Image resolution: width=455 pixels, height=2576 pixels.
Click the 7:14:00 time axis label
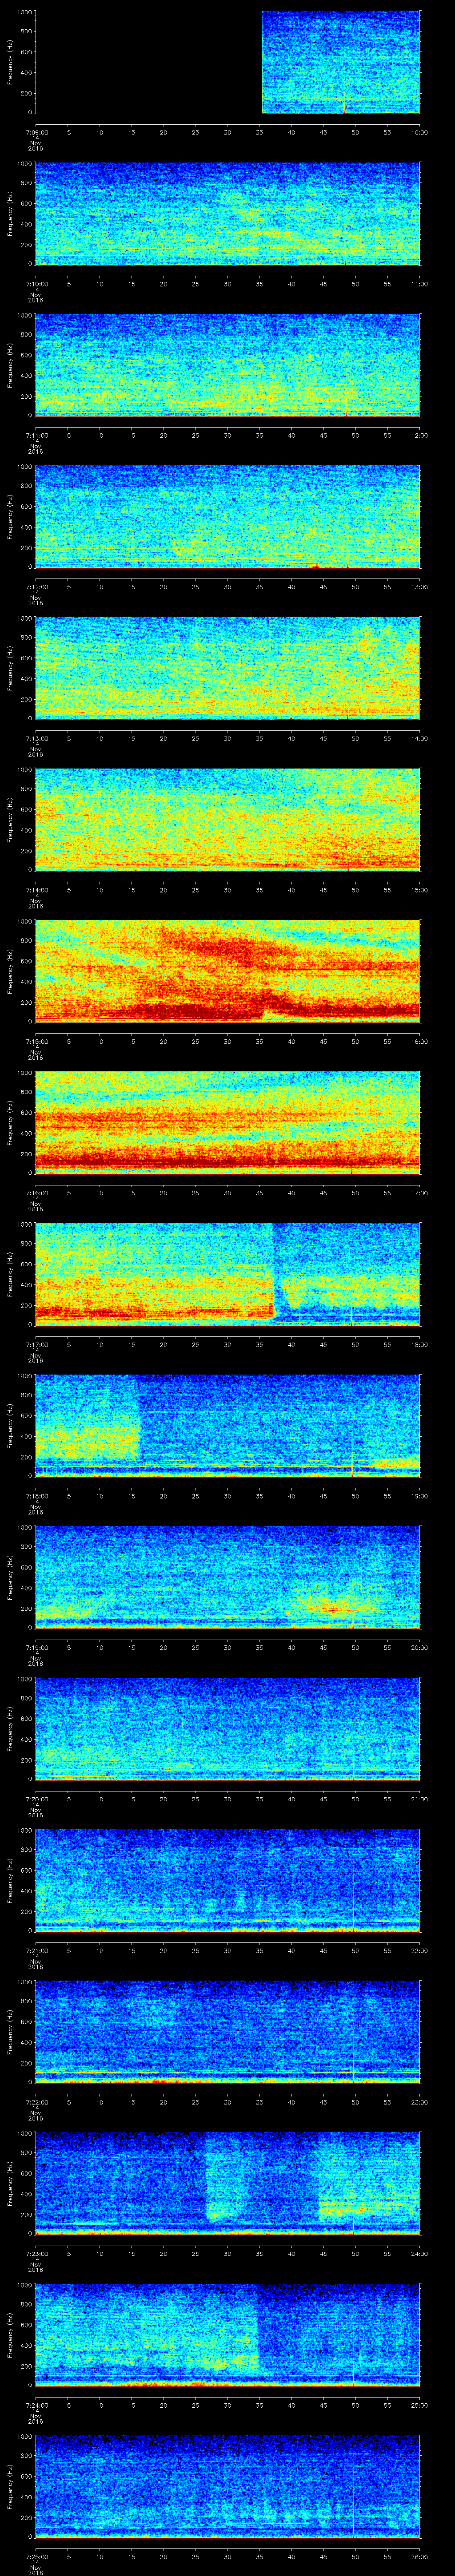tap(36, 890)
